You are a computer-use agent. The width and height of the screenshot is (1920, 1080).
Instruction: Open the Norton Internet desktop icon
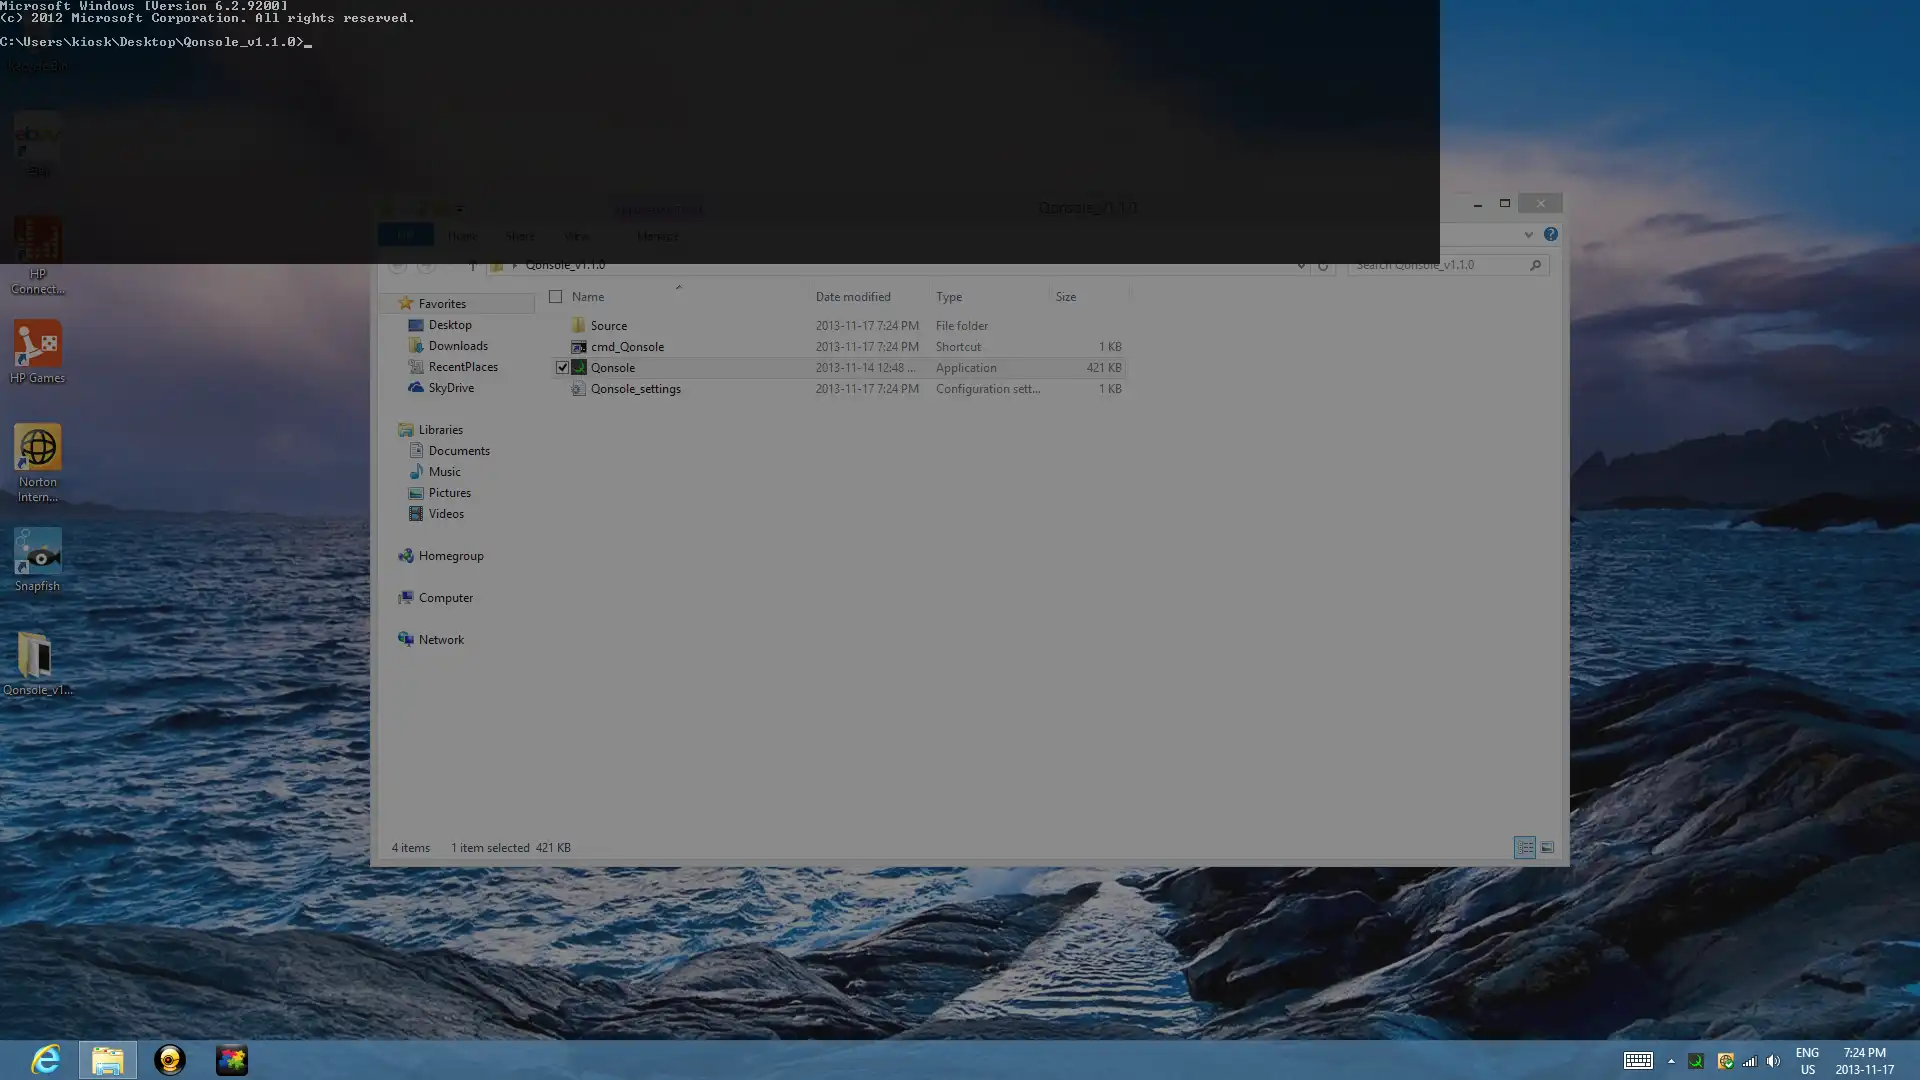(37, 449)
